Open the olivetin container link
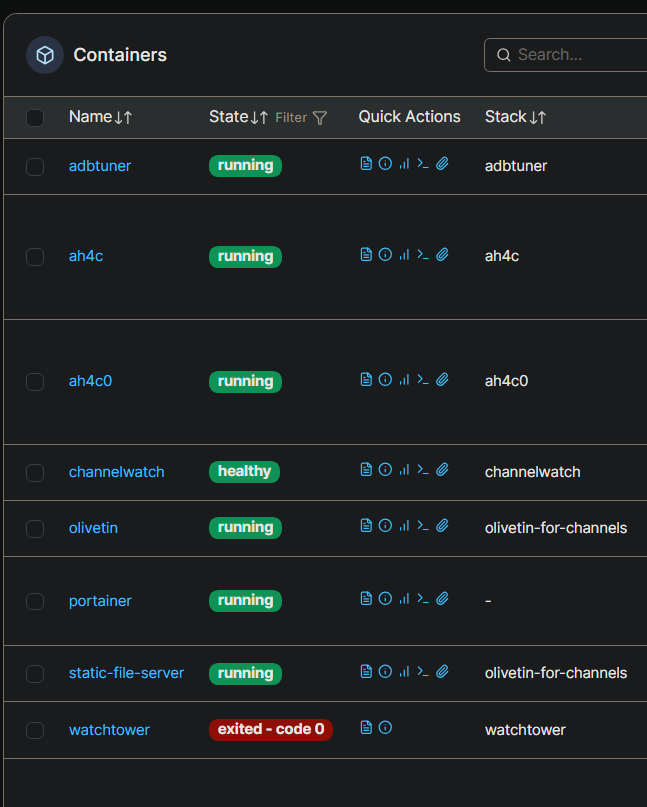647x807 pixels. coord(93,528)
